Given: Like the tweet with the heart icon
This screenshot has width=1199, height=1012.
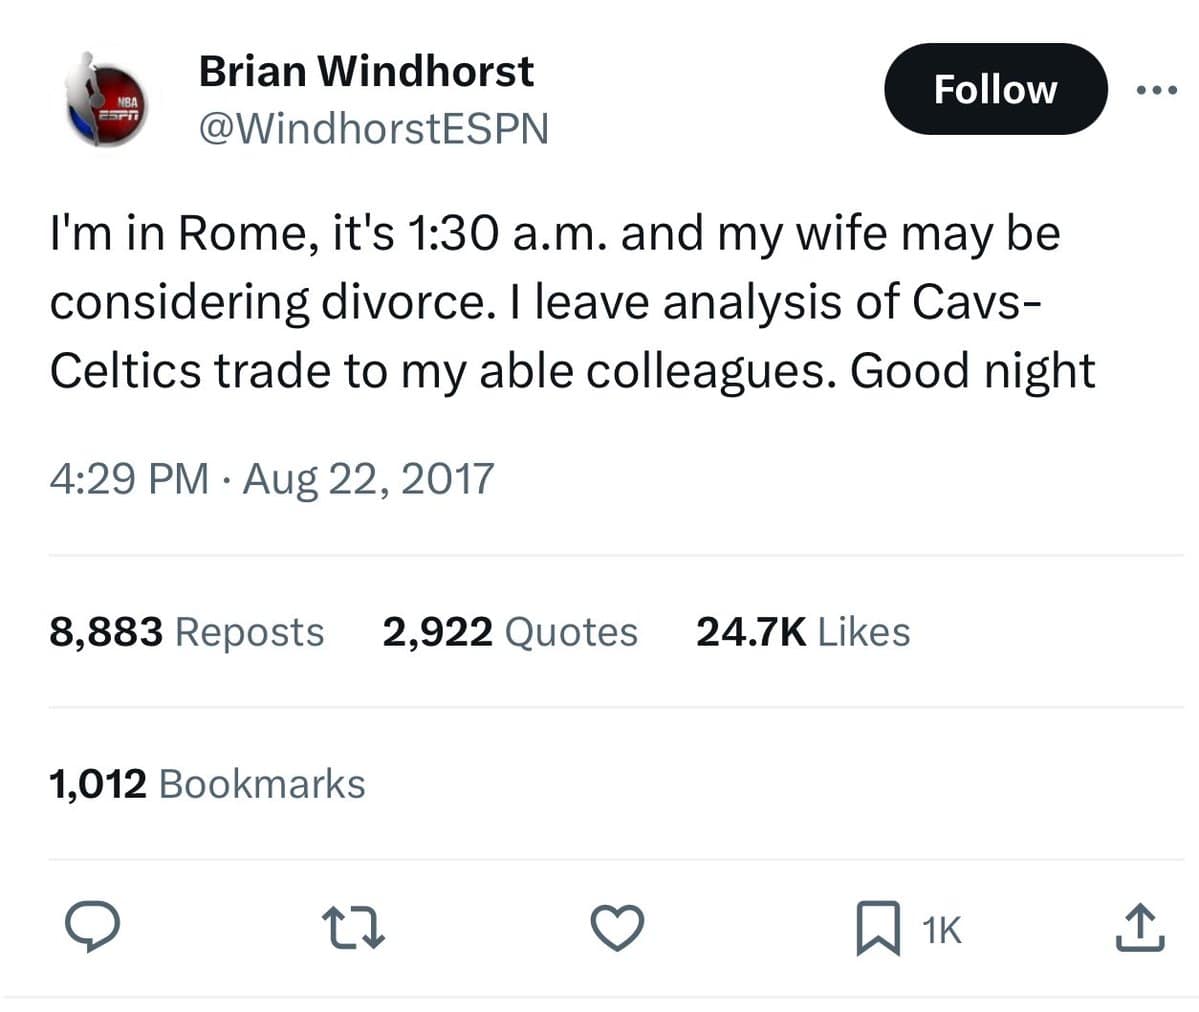Looking at the screenshot, I should pos(616,929).
